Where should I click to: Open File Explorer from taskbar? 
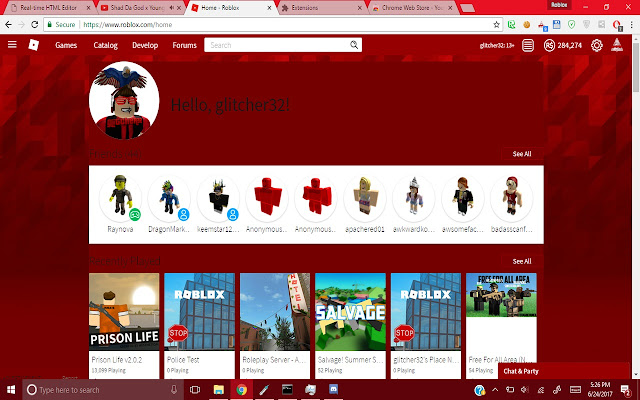point(218,390)
